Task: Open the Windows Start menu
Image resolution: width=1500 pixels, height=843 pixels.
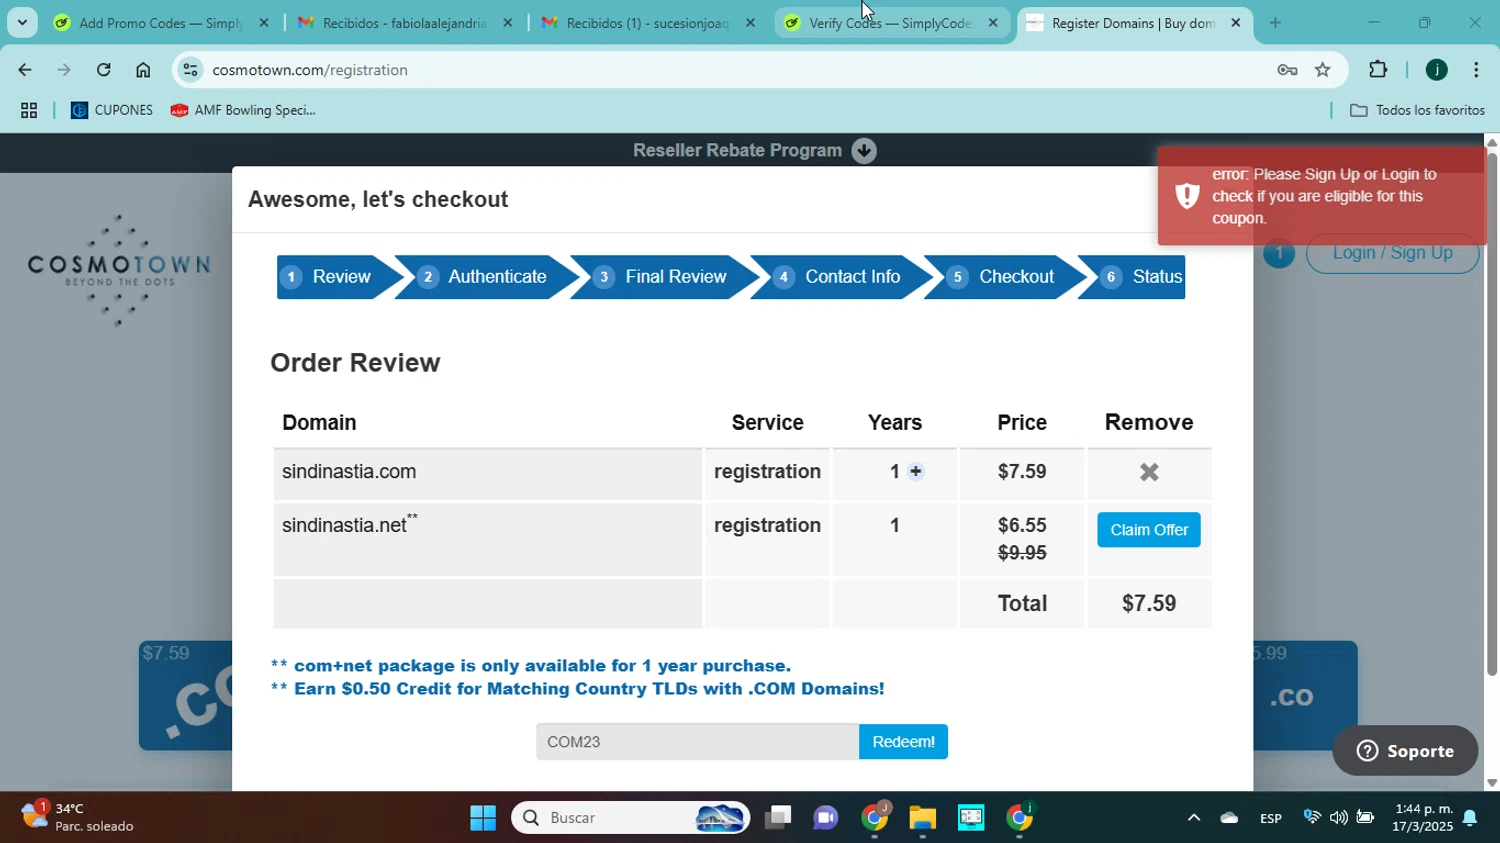Action: click(483, 818)
